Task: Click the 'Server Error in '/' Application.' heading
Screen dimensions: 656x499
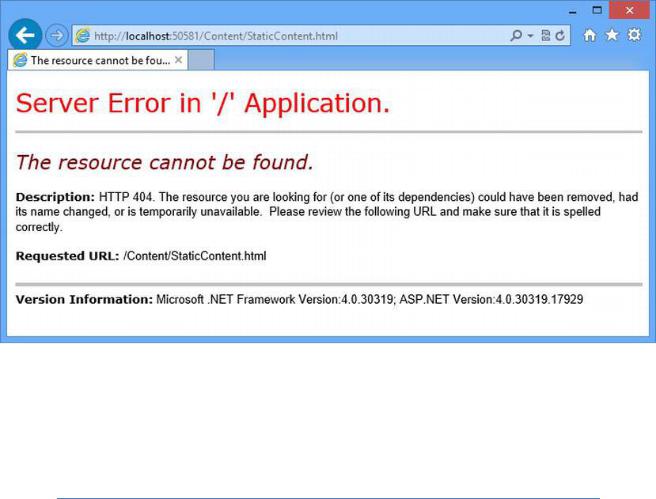Action: pos(203,103)
